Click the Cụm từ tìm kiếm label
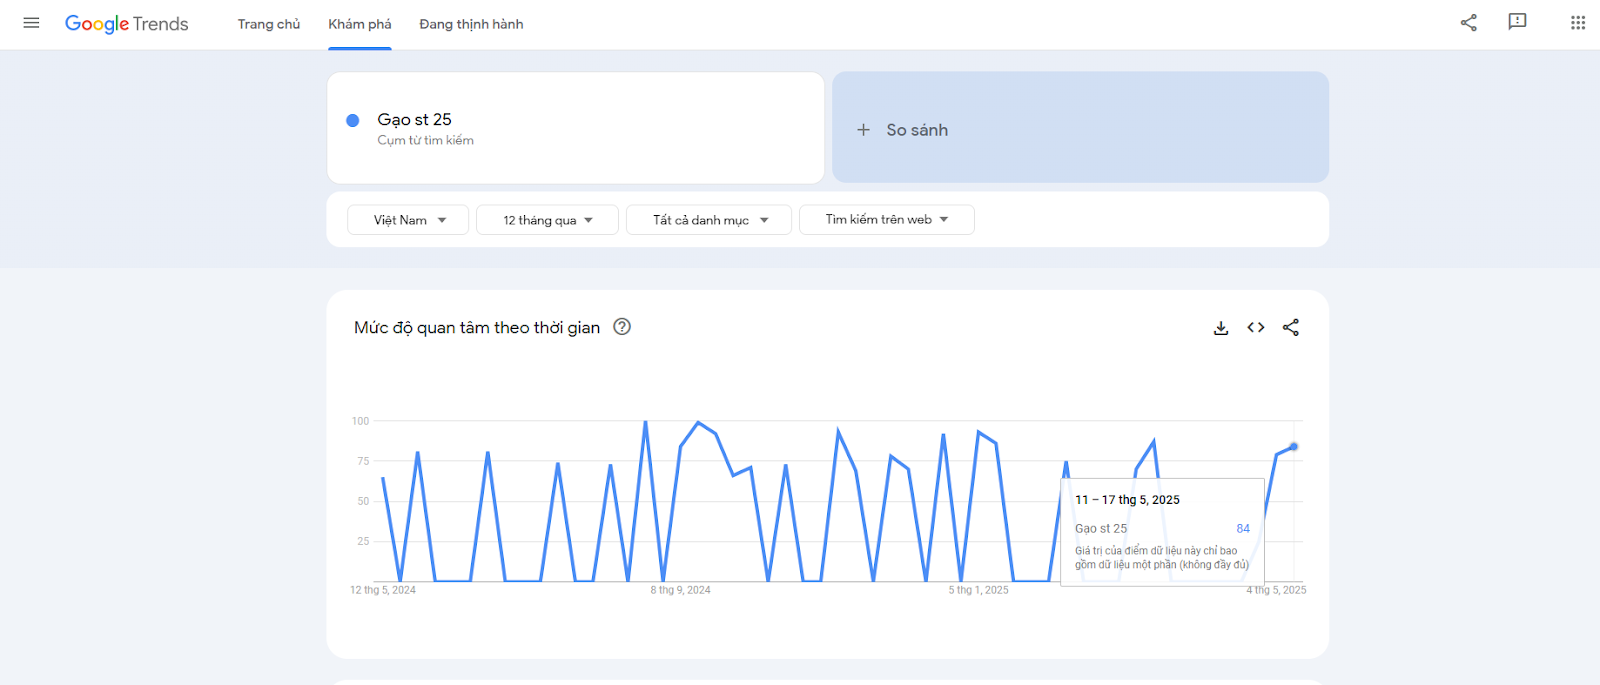This screenshot has height=685, width=1600. [x=425, y=141]
